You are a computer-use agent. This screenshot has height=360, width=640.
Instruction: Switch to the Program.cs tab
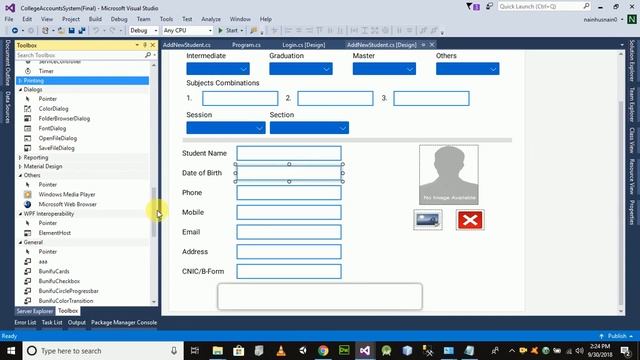click(246, 45)
